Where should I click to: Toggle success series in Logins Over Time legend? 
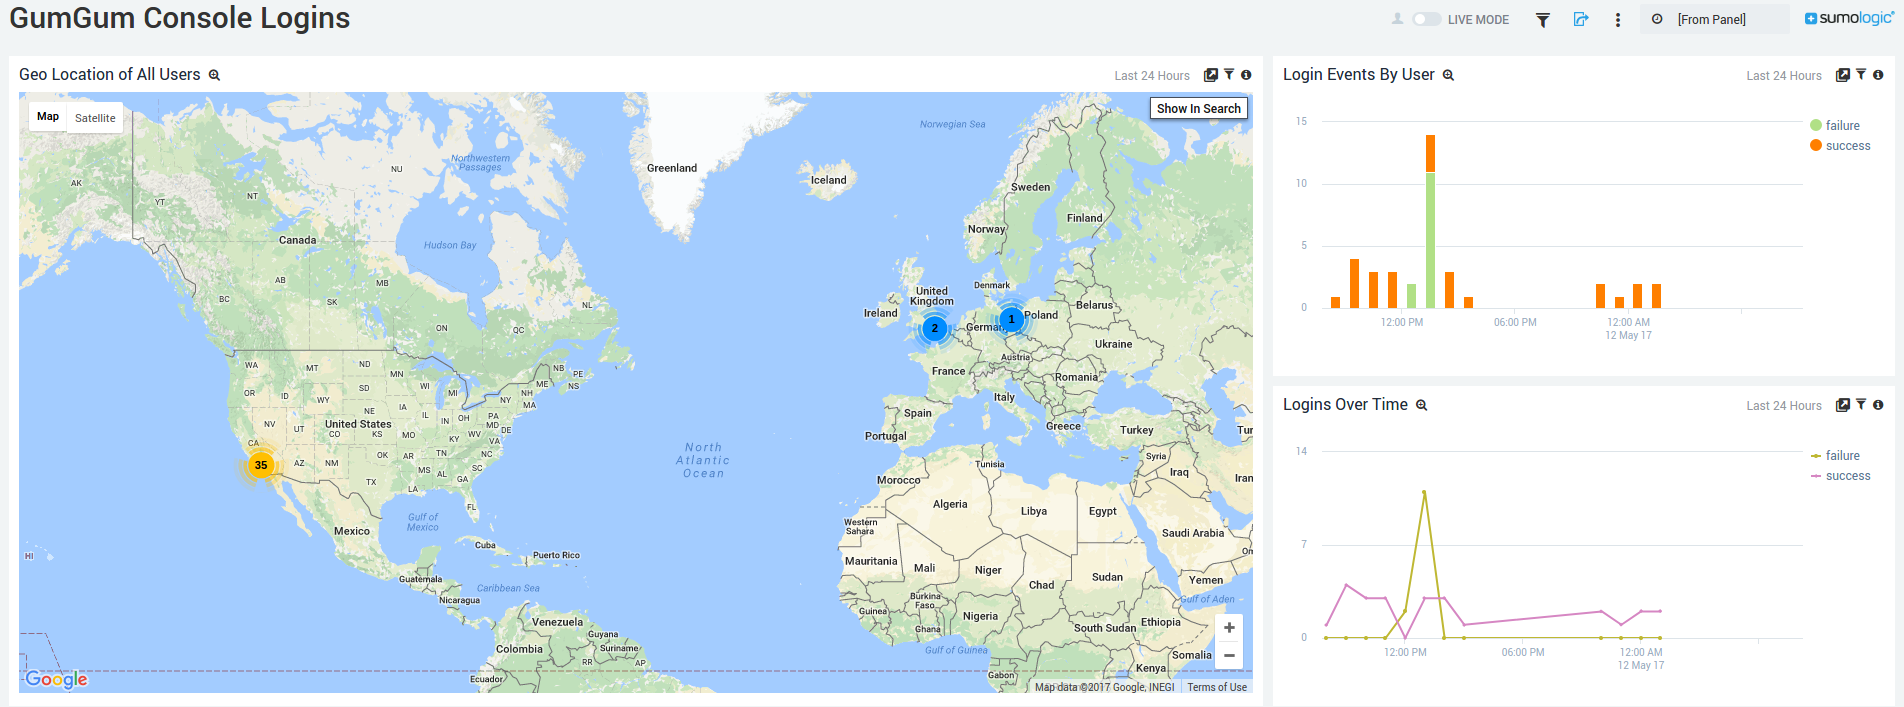(x=1840, y=476)
